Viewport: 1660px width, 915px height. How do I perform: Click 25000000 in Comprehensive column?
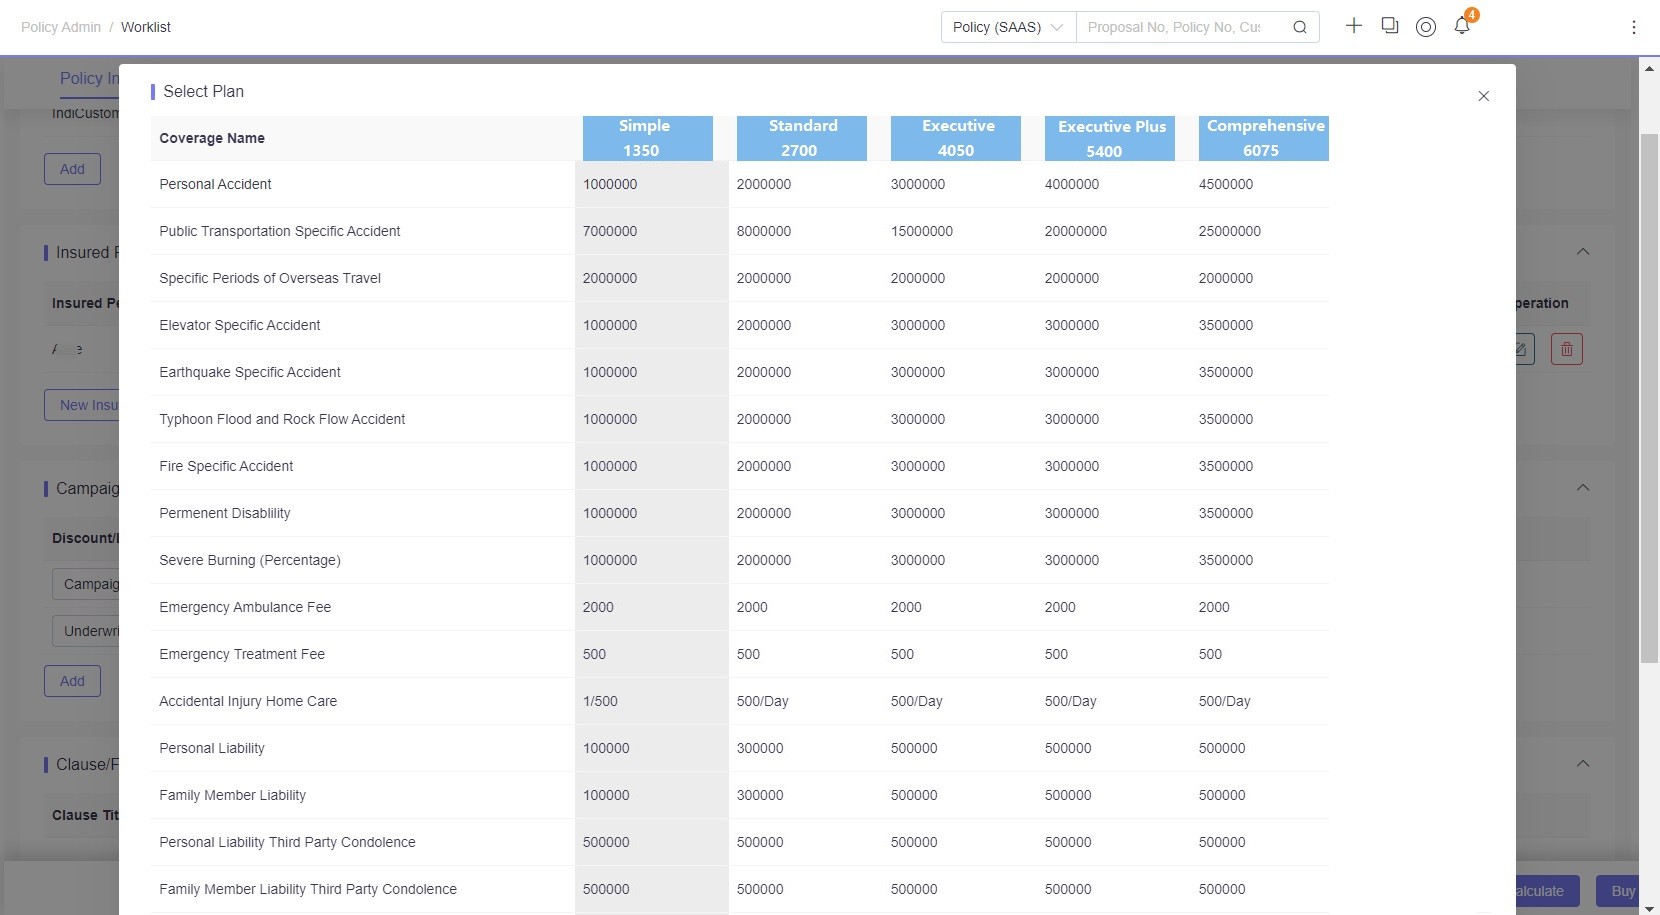tap(1230, 231)
